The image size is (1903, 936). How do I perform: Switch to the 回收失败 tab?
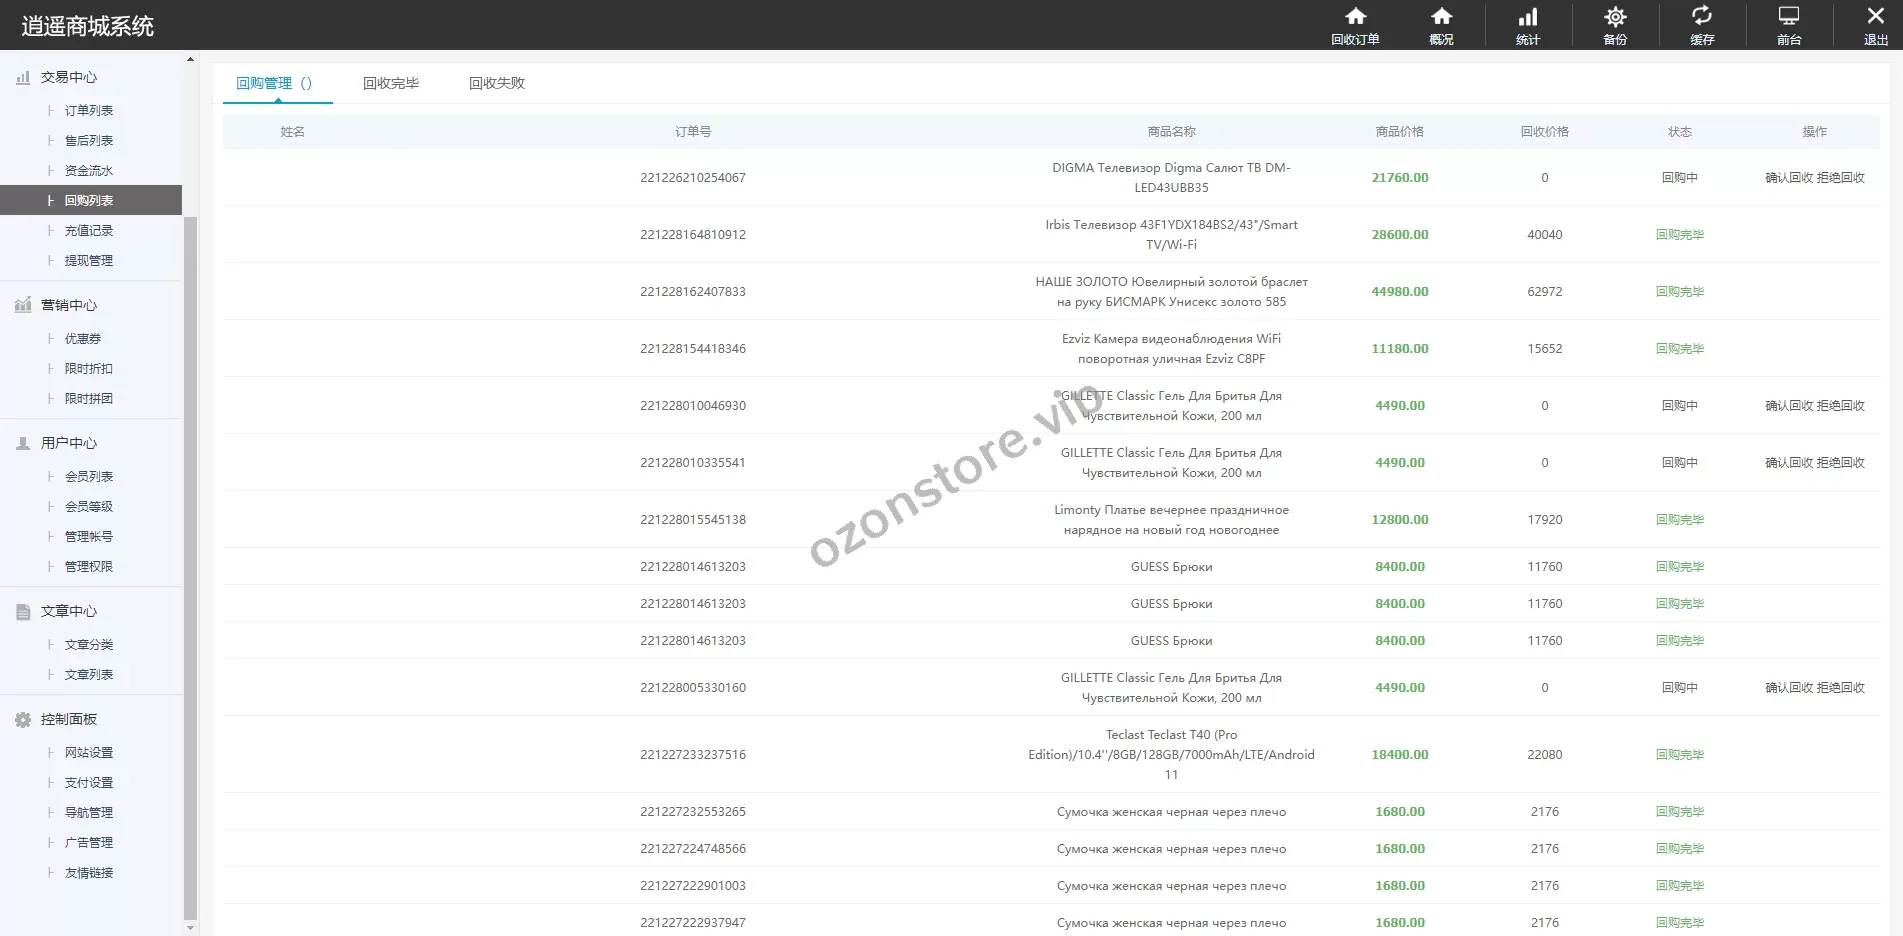497,83
